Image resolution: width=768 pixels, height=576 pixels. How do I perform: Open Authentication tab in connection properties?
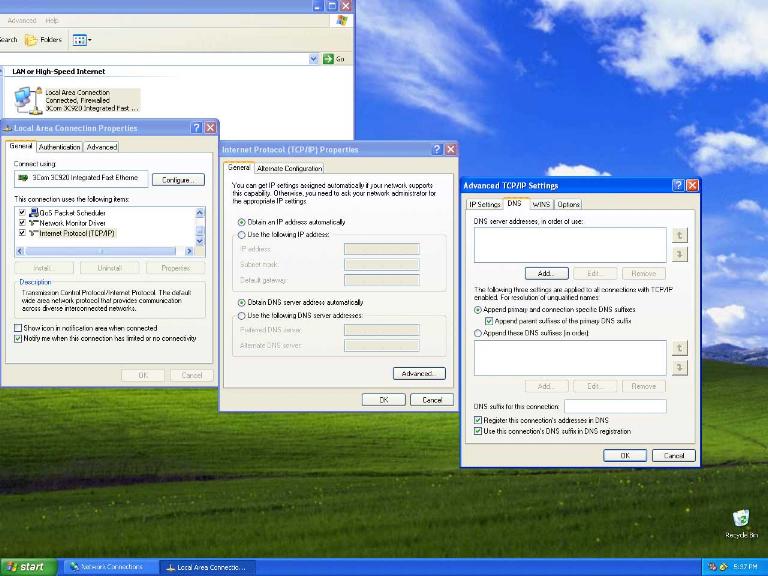[59, 147]
